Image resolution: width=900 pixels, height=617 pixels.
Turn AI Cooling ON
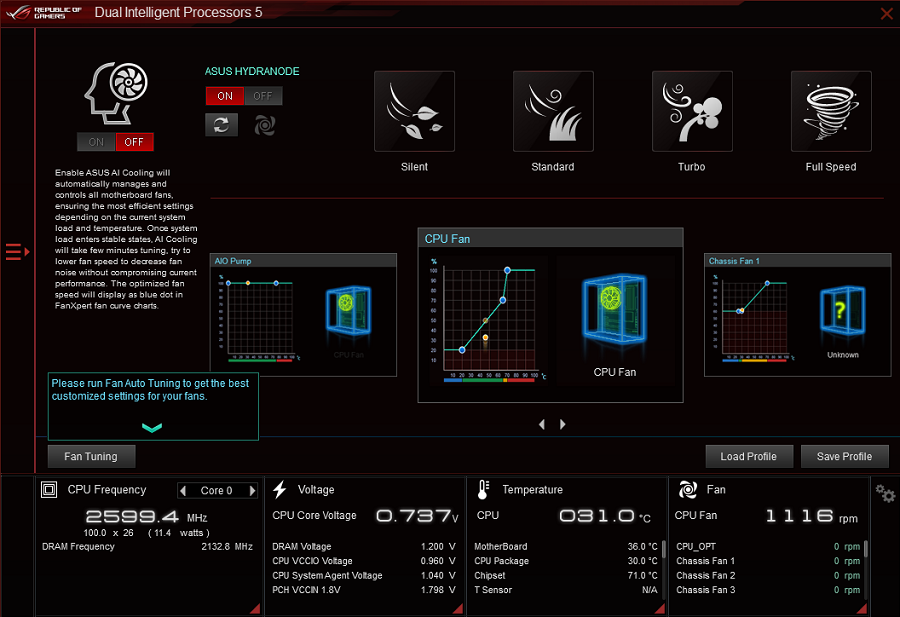point(96,142)
